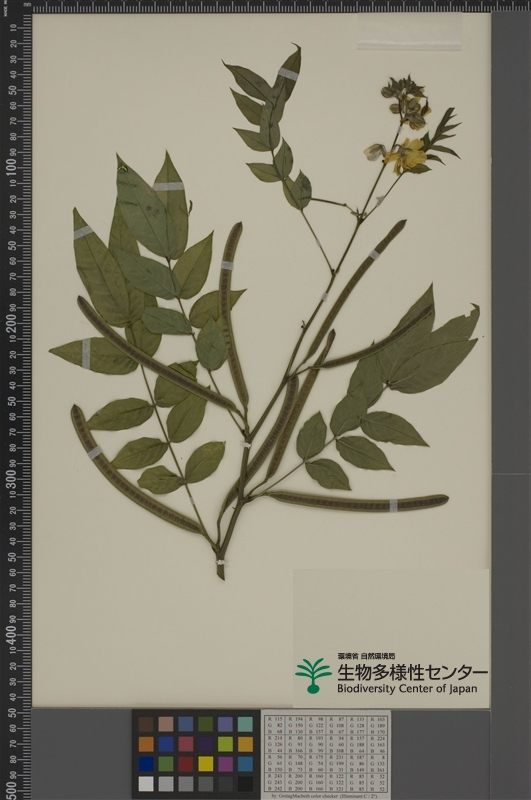This screenshot has height=800, width=531.
Task: Click the transparent tape patch at top right
Action: coord(410,31)
